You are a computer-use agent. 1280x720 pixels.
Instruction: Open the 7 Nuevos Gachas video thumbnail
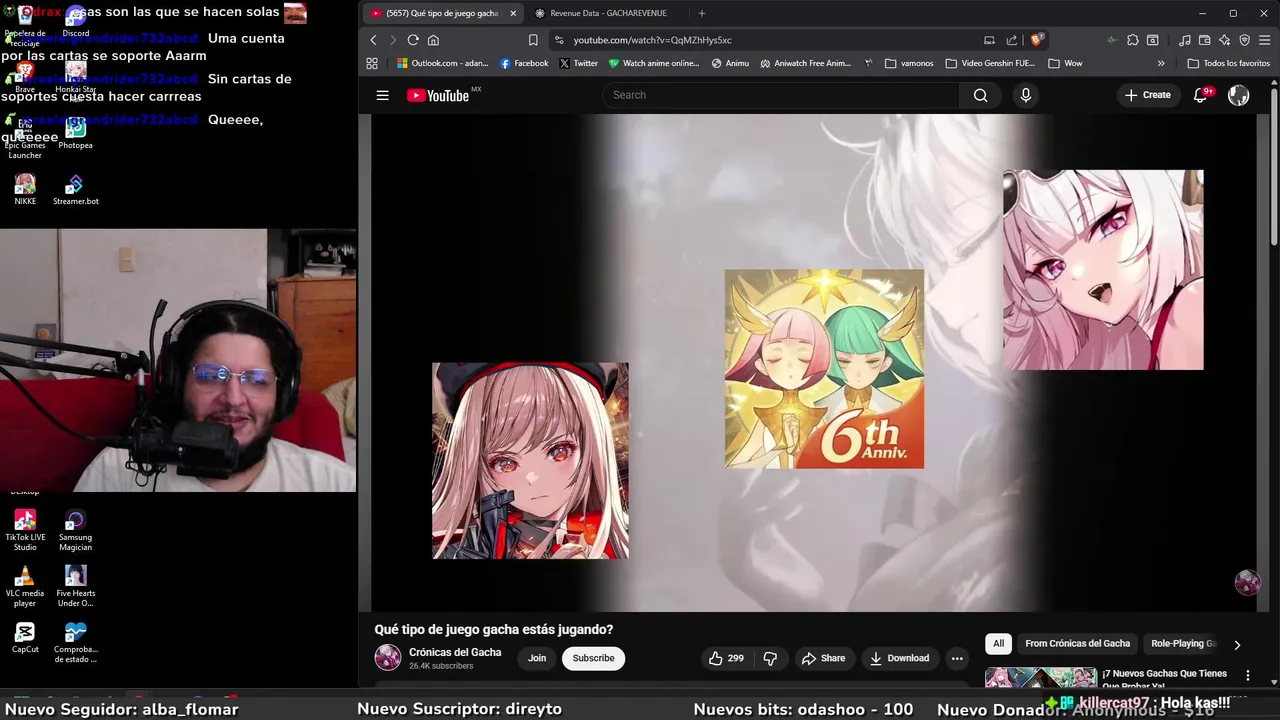click(1040, 678)
